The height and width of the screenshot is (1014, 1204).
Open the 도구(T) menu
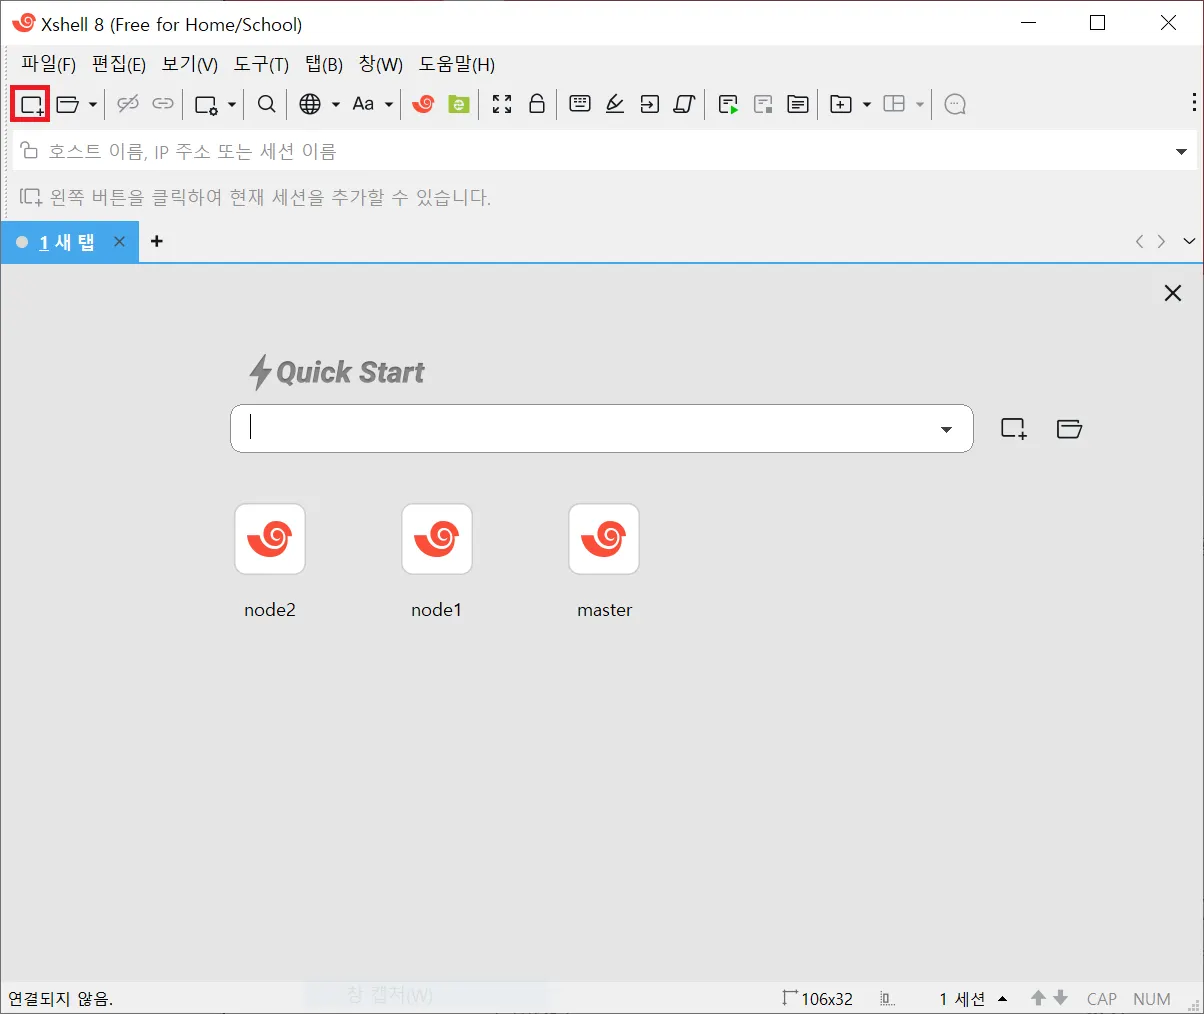pyautogui.click(x=262, y=64)
